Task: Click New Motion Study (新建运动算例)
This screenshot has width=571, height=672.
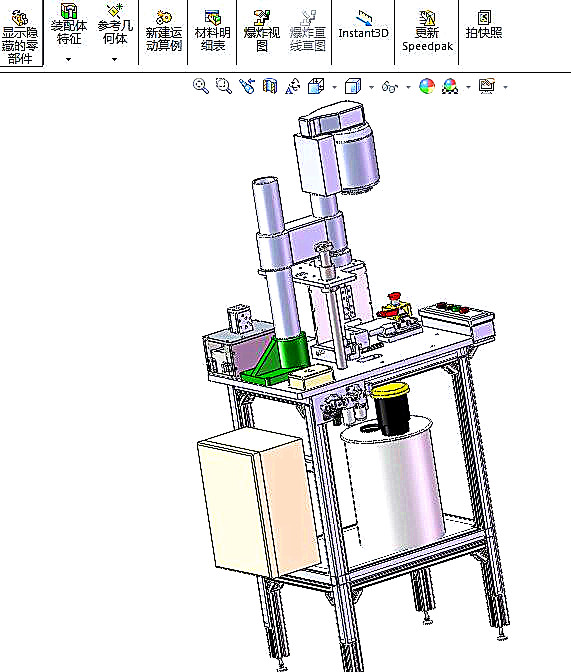Action: pos(164,31)
